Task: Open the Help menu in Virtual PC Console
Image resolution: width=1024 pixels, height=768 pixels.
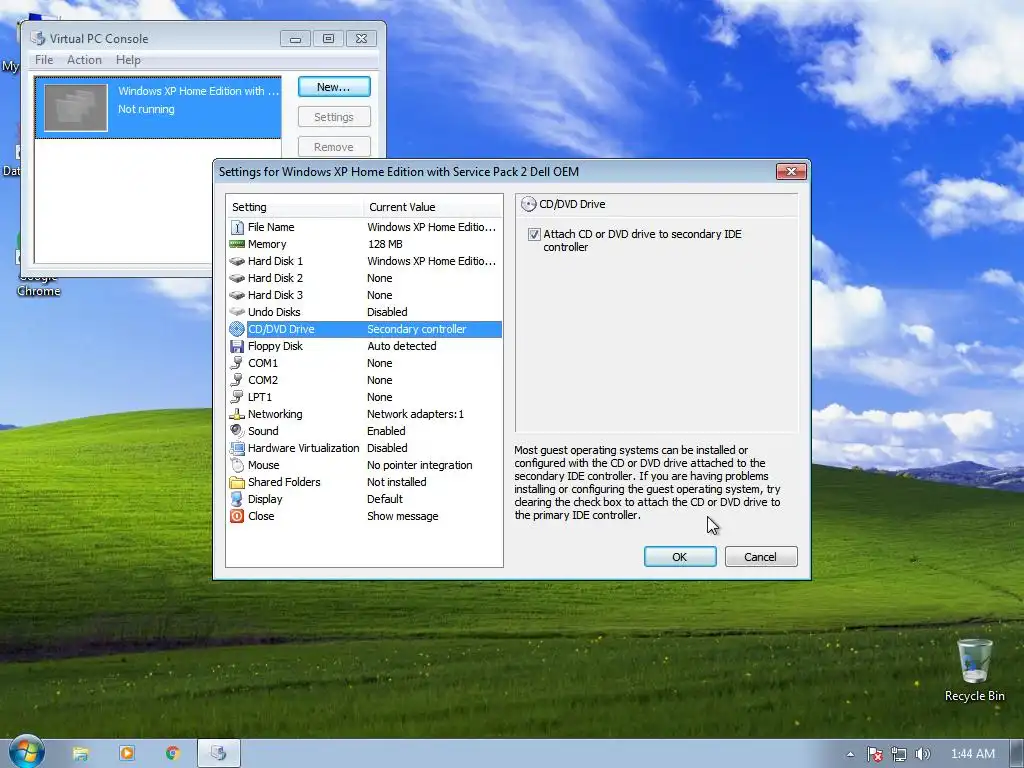Action: [x=128, y=60]
